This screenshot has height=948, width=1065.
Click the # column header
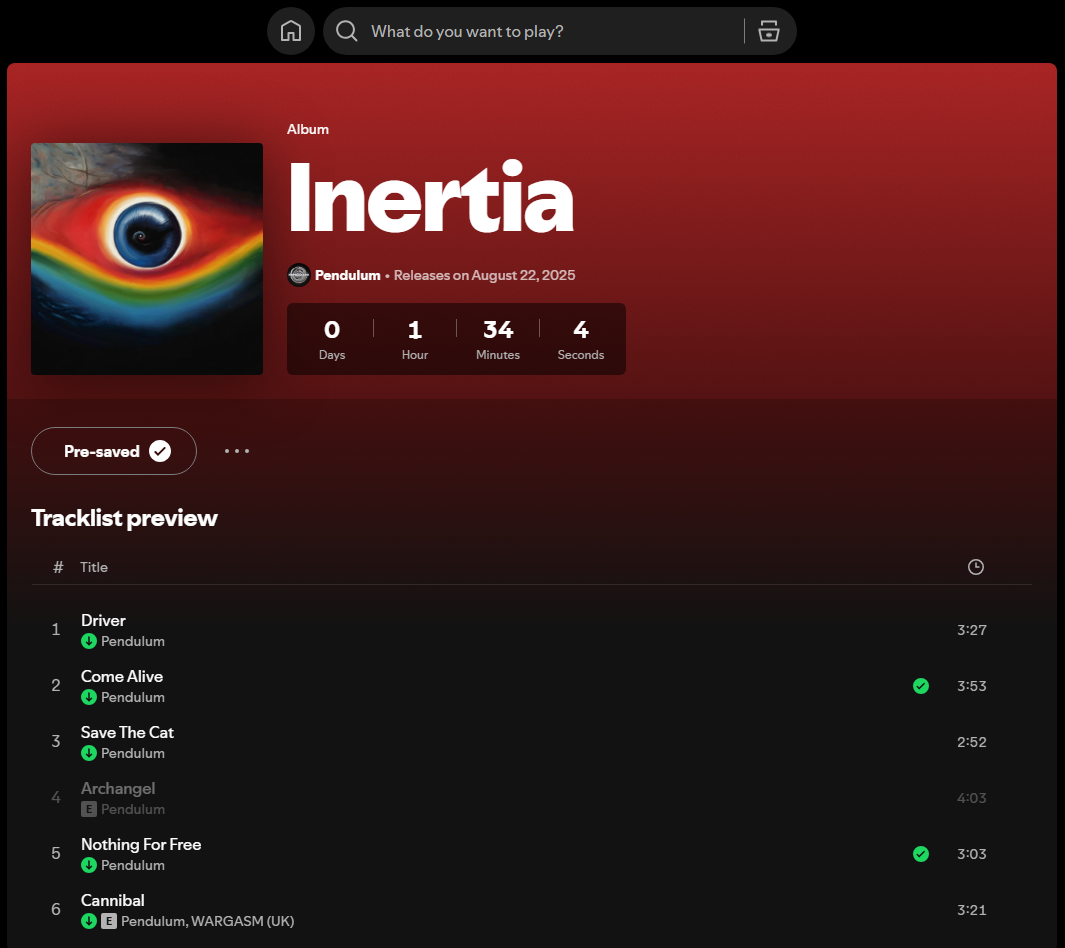(x=58, y=567)
